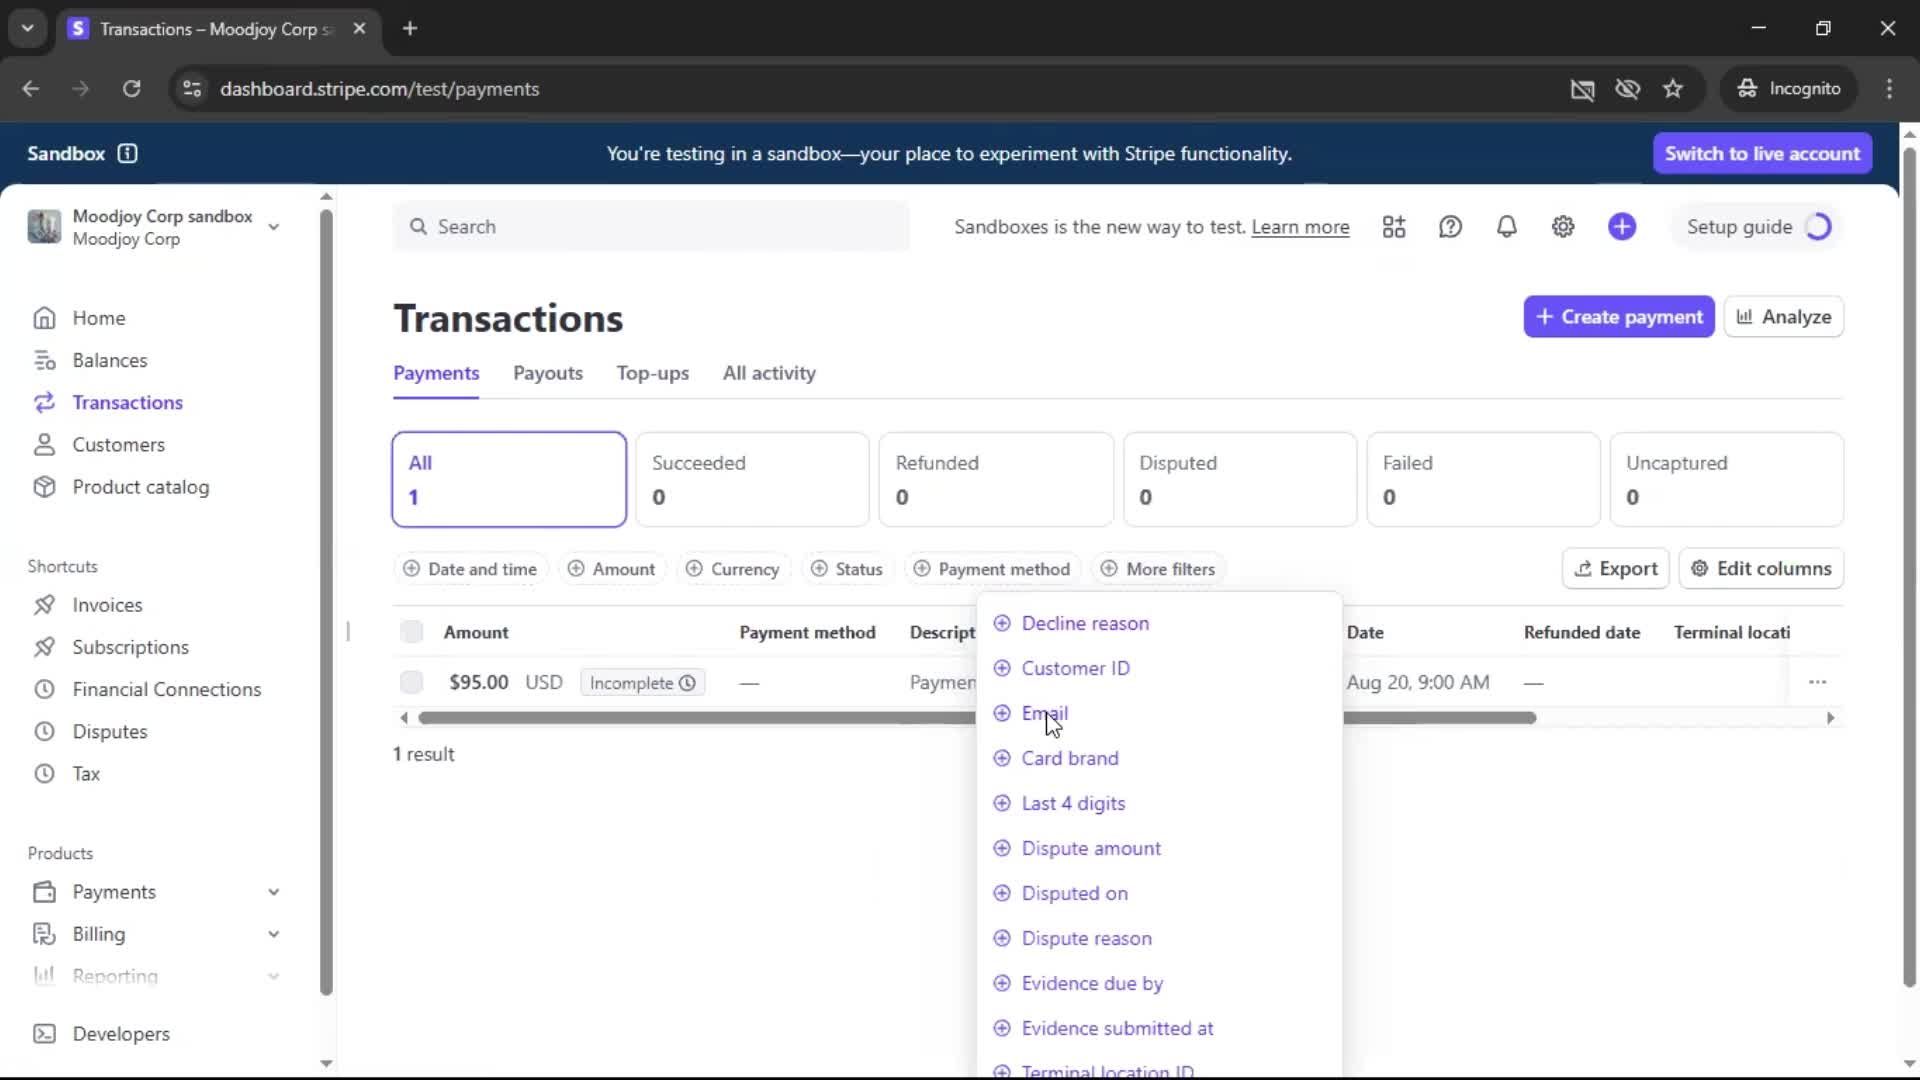
Task: Select the Succeeded status filter card
Action: (x=752, y=479)
